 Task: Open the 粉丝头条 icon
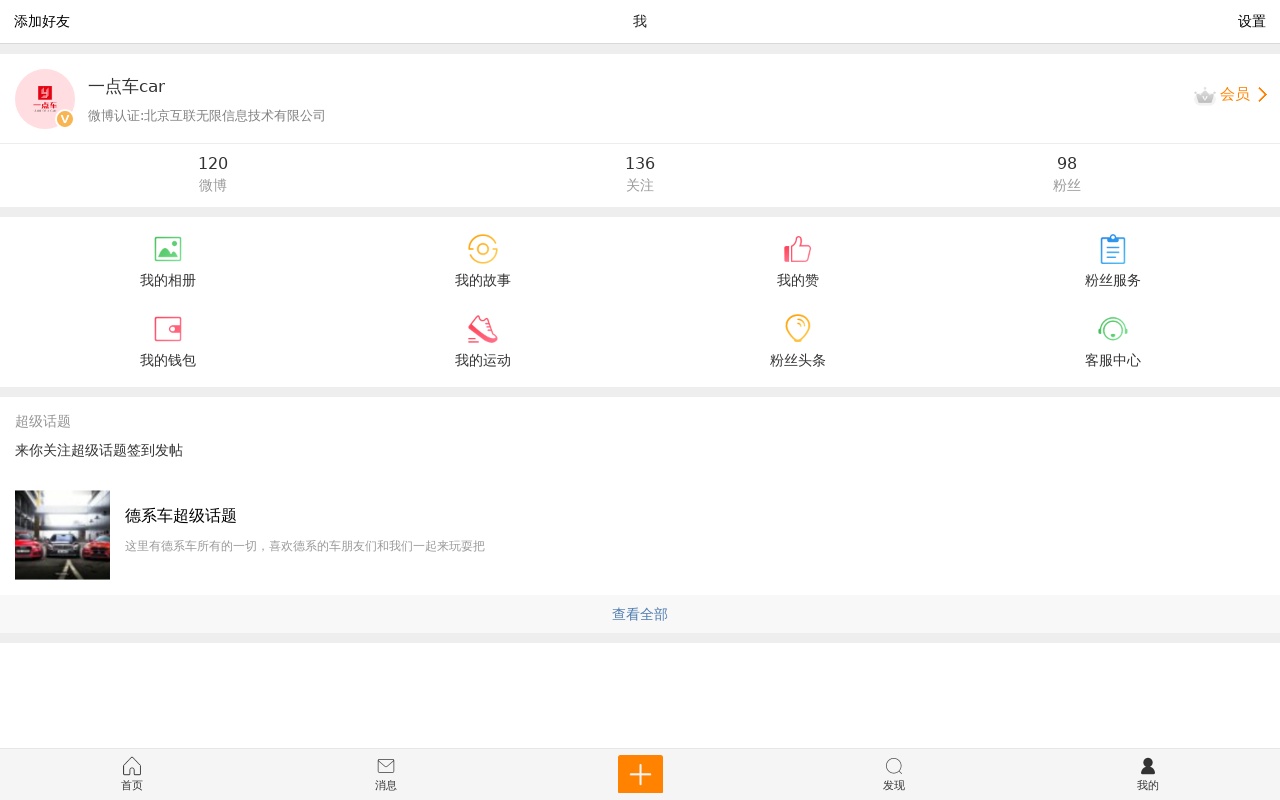797,328
